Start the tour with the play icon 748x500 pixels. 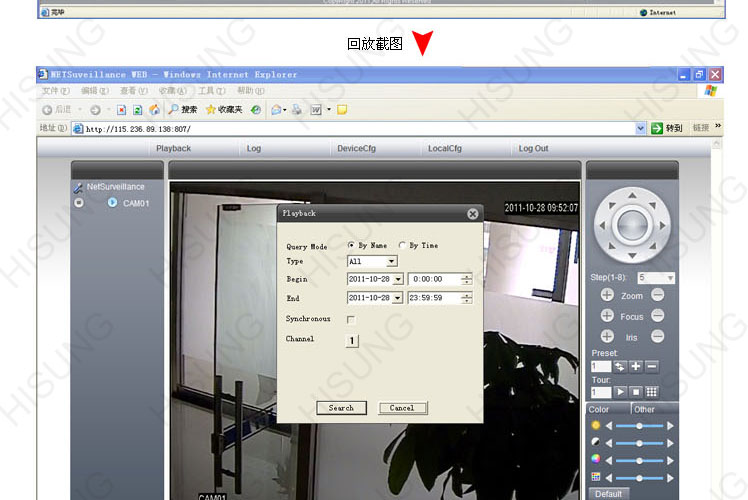coord(620,392)
